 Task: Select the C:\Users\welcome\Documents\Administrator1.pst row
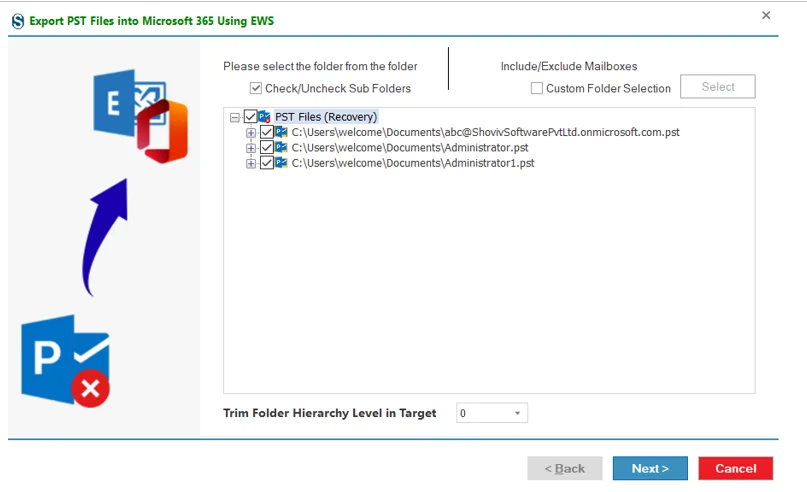tap(413, 163)
